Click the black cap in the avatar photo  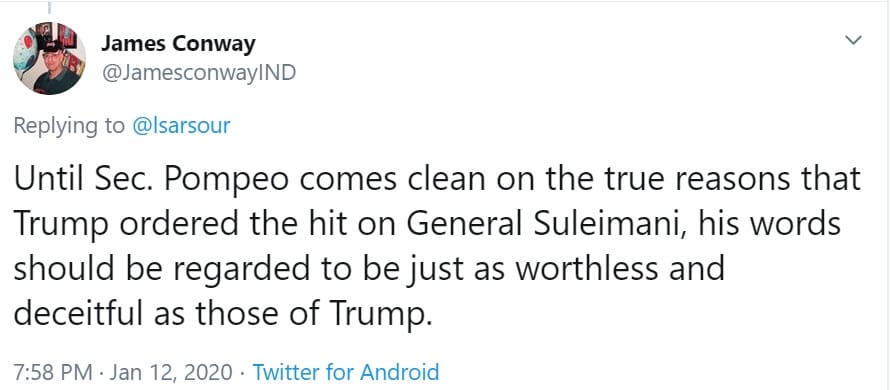coord(52,45)
